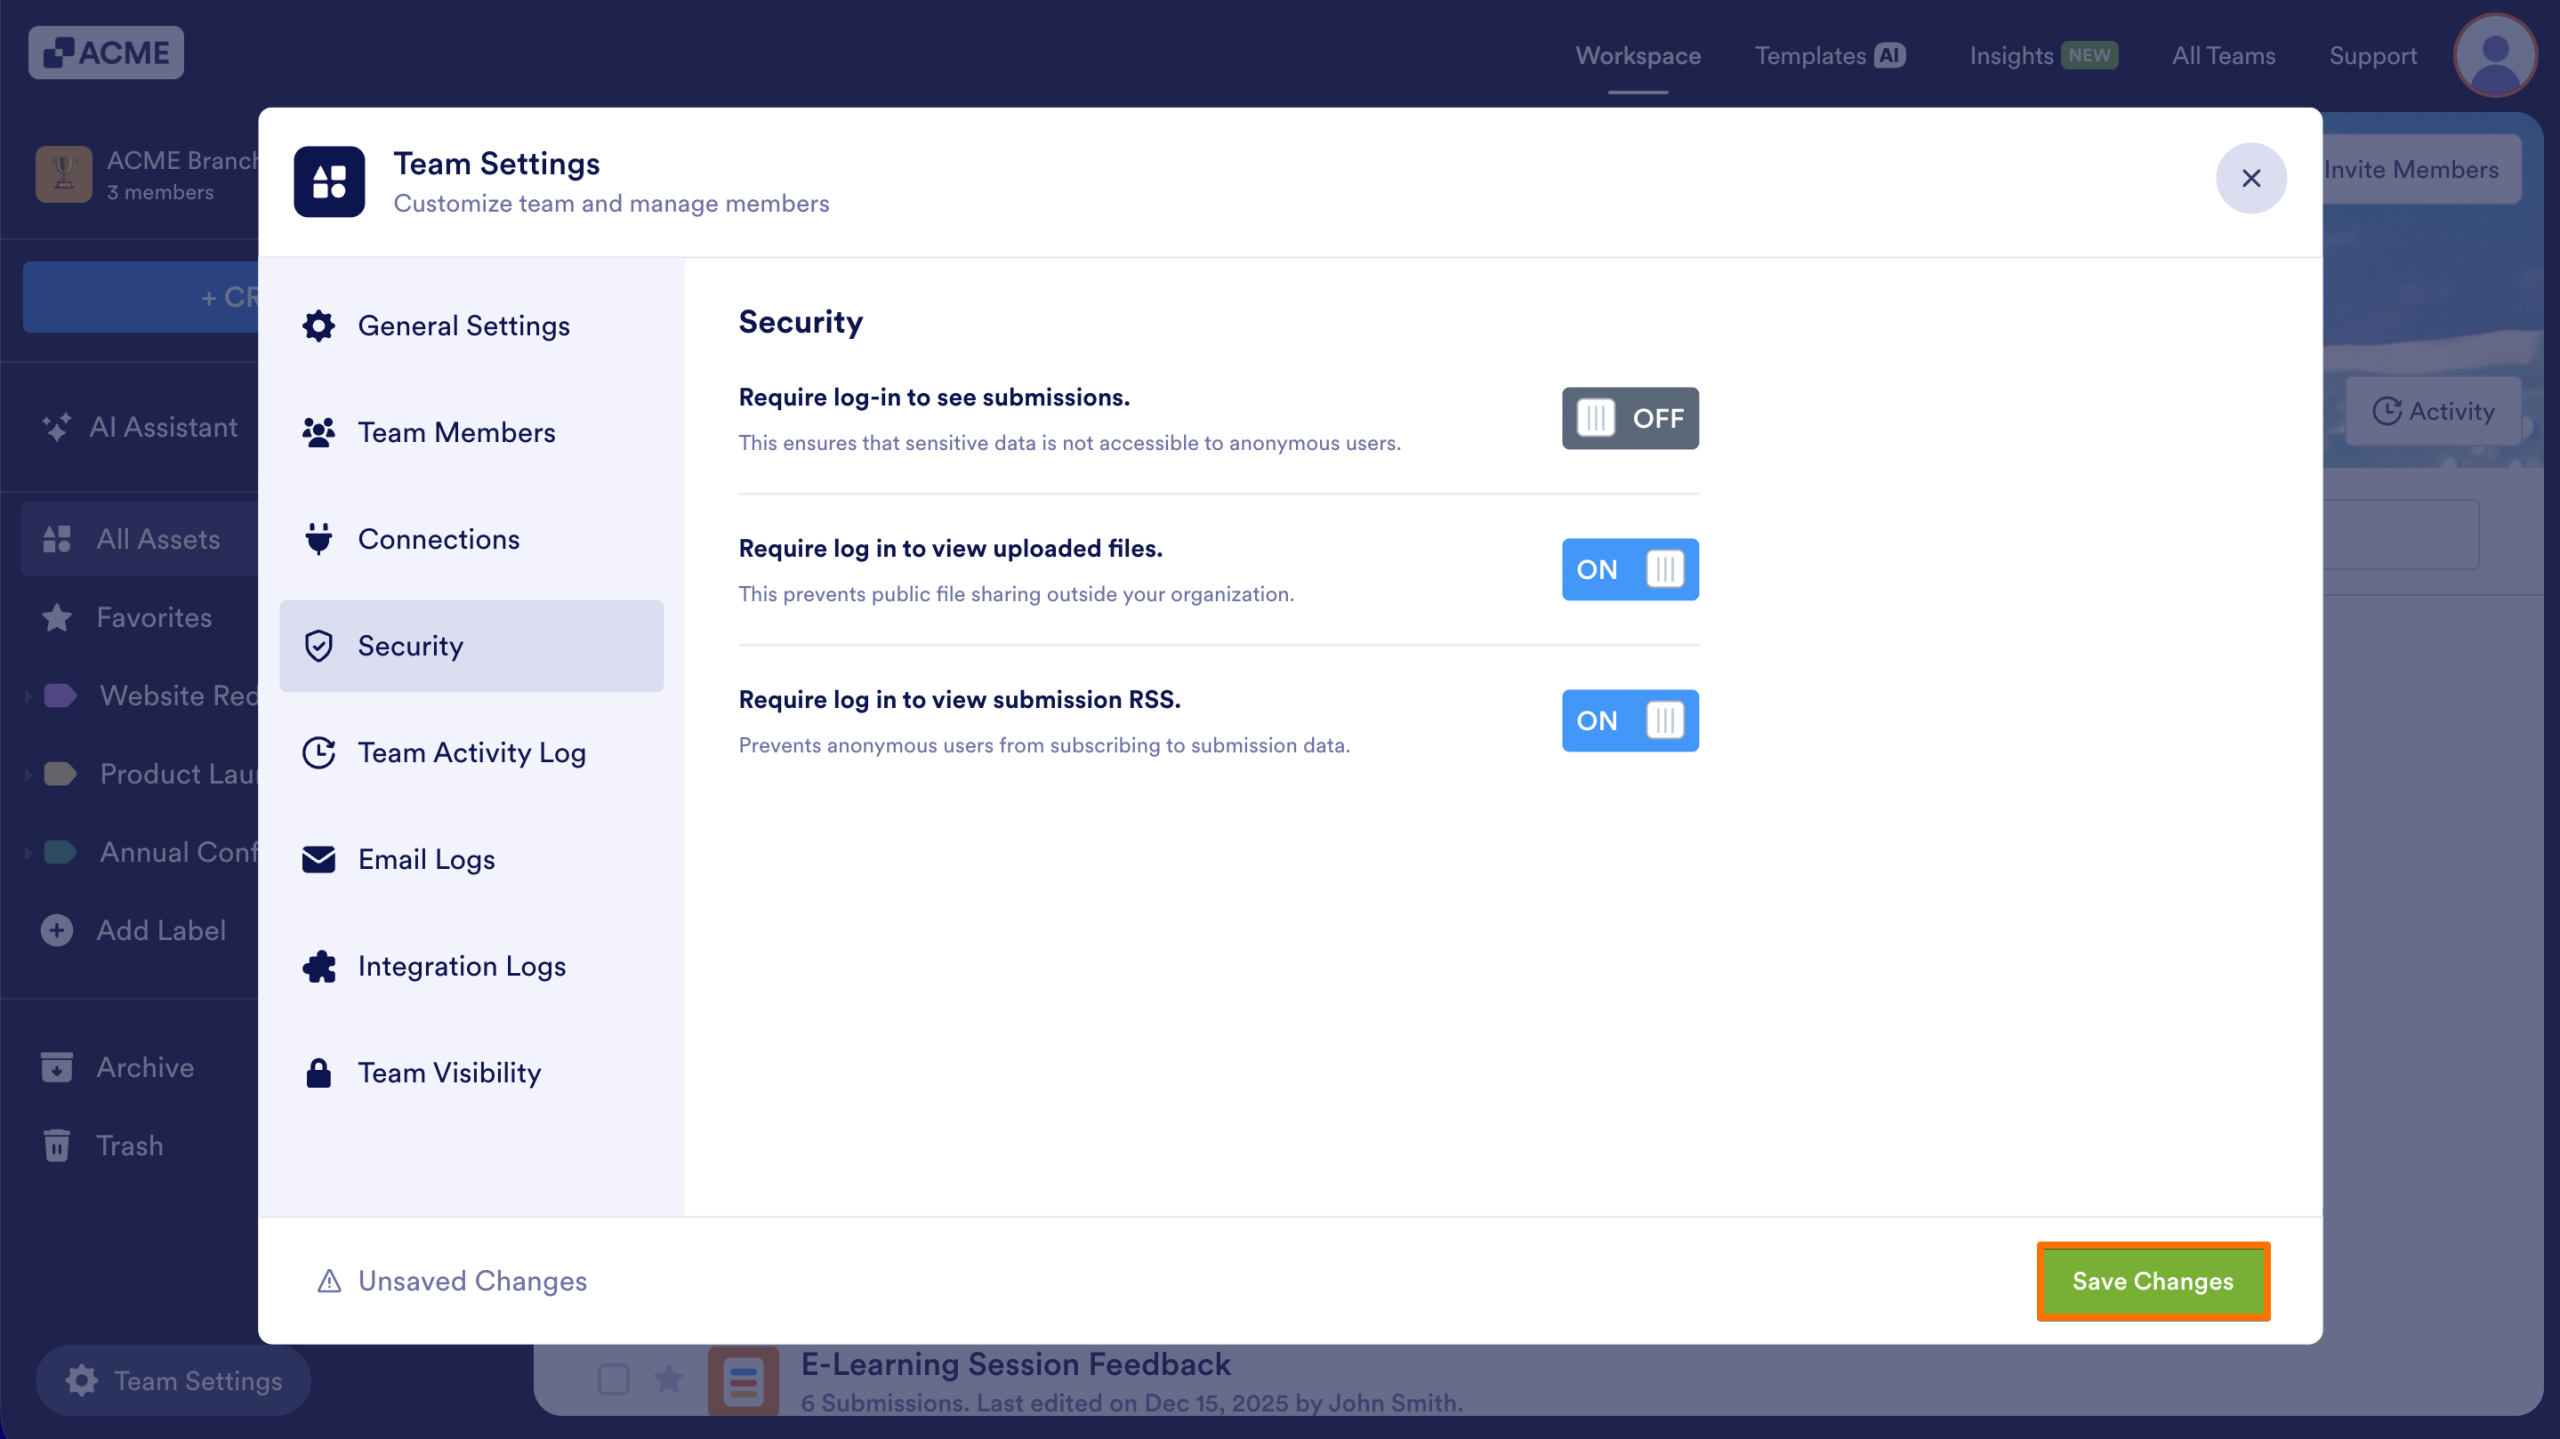Expand the Annual Conf label
Image resolution: width=2560 pixels, height=1439 pixels.
click(27, 852)
